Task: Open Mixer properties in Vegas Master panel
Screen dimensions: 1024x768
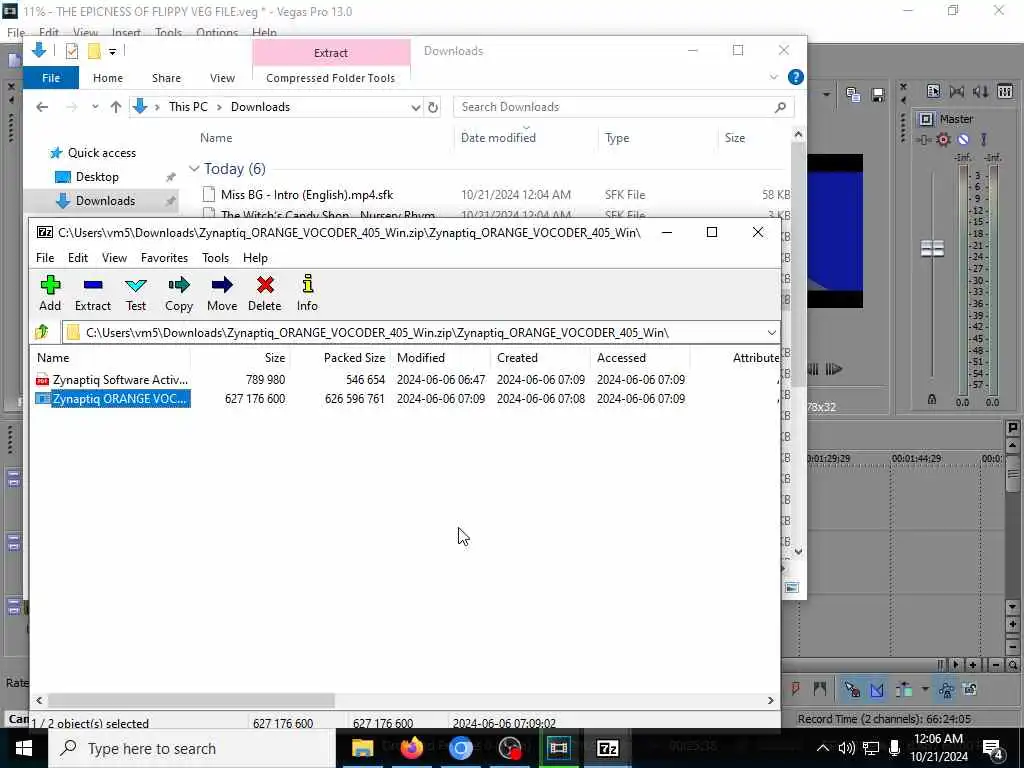Action: [x=933, y=91]
